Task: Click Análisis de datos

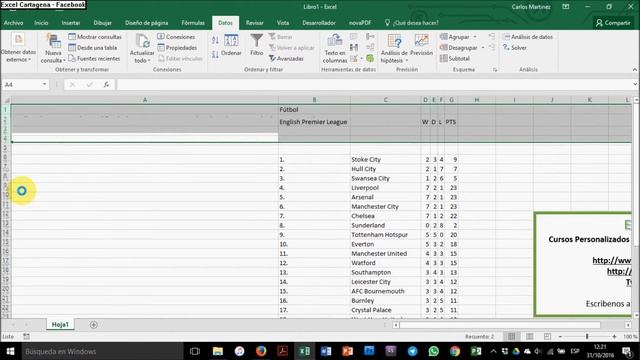Action: point(527,37)
